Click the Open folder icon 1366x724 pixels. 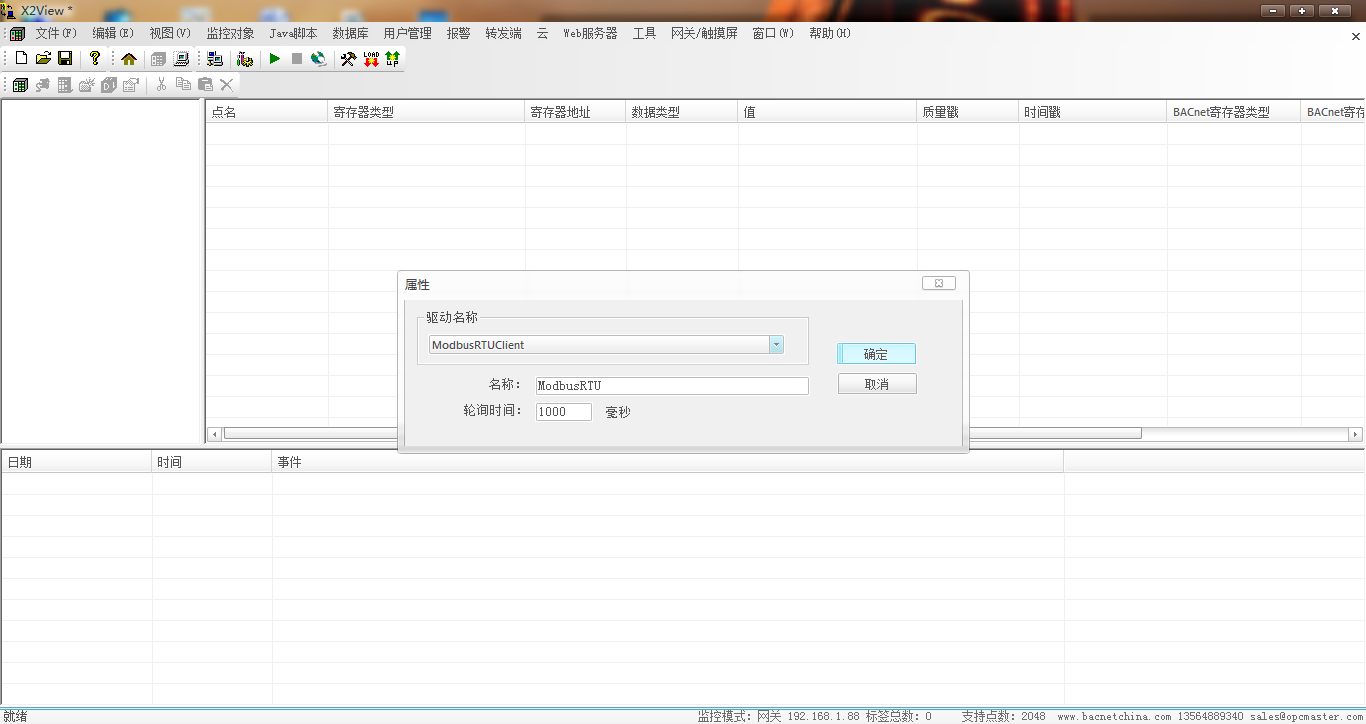(43, 59)
